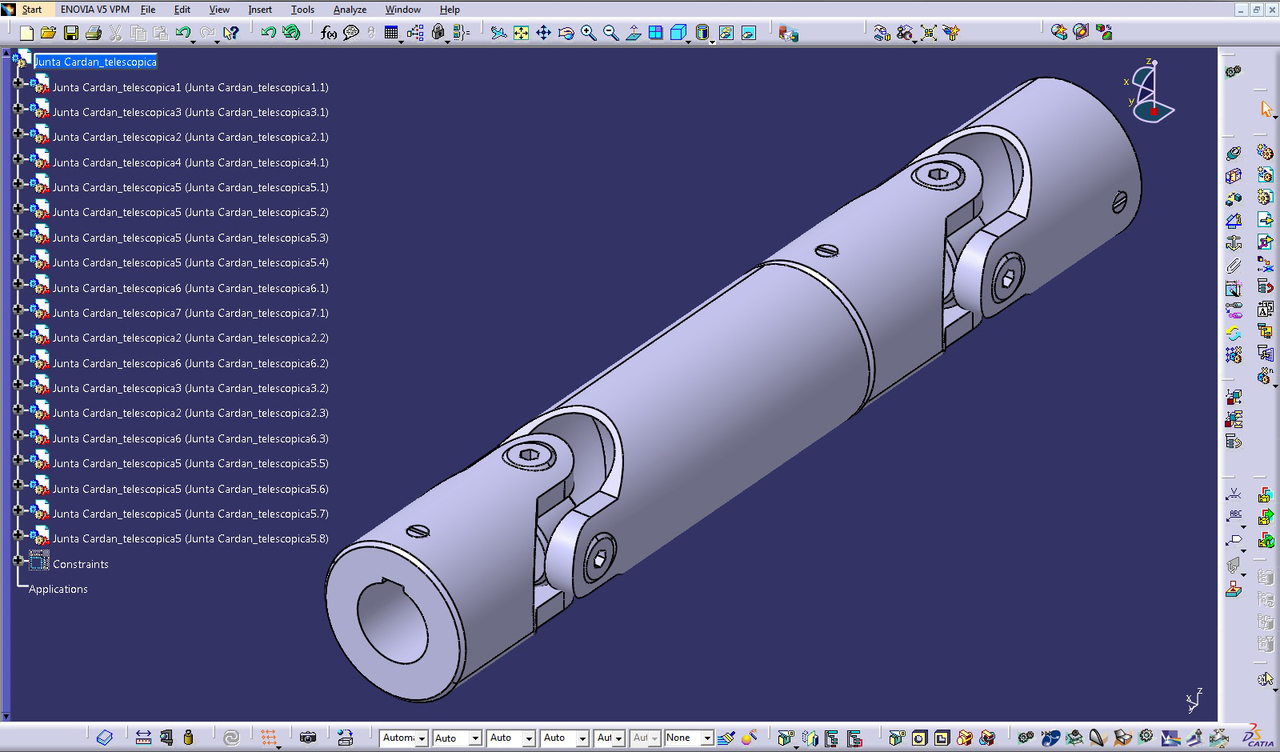The image size is (1280, 752).
Task: Click the Painter brush icon in bottom toolbar
Action: point(727,738)
